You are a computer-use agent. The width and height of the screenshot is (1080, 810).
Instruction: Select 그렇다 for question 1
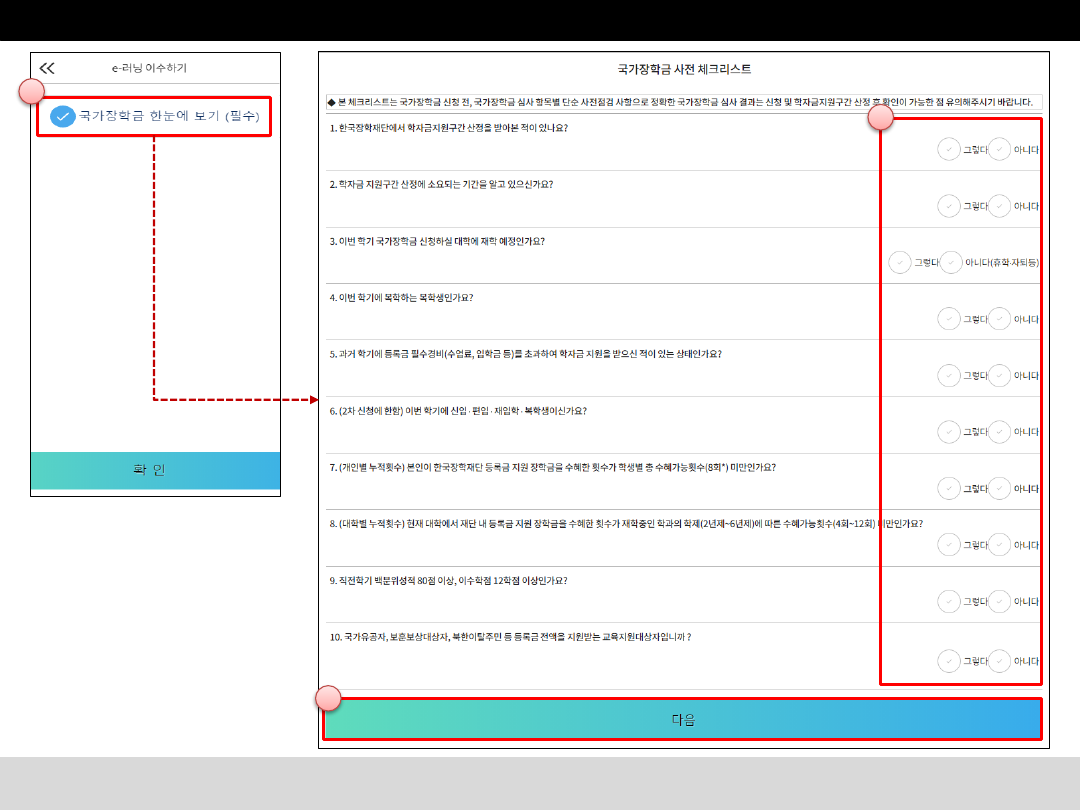tap(949, 150)
